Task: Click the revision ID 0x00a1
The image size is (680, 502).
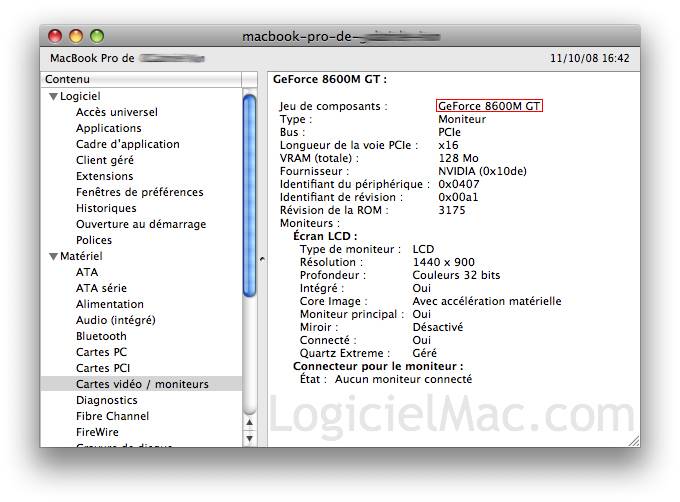Action: click(458, 197)
